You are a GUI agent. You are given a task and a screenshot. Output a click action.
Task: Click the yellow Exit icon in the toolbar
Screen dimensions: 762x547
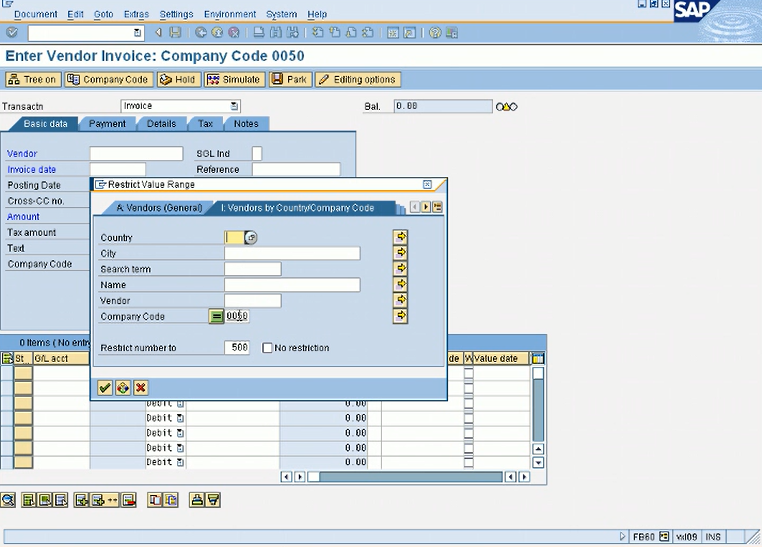click(217, 33)
